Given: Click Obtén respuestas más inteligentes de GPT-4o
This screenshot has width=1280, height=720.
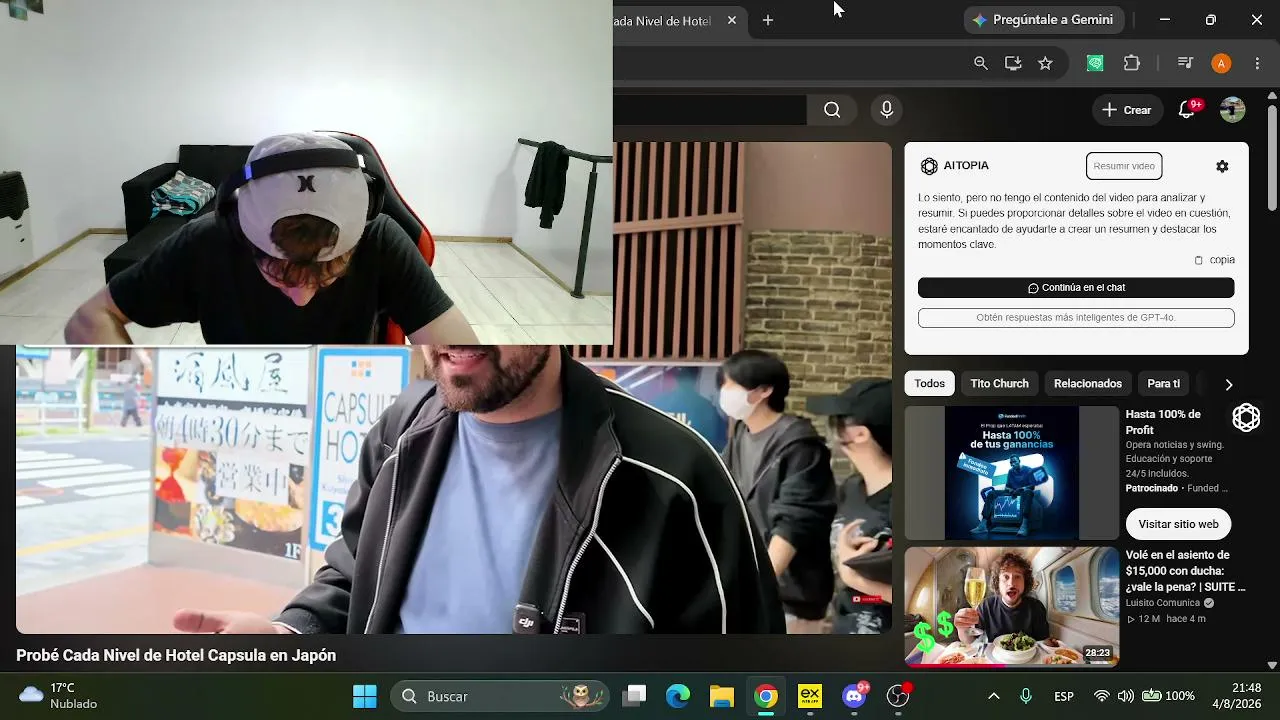Looking at the screenshot, I should click(x=1076, y=318).
